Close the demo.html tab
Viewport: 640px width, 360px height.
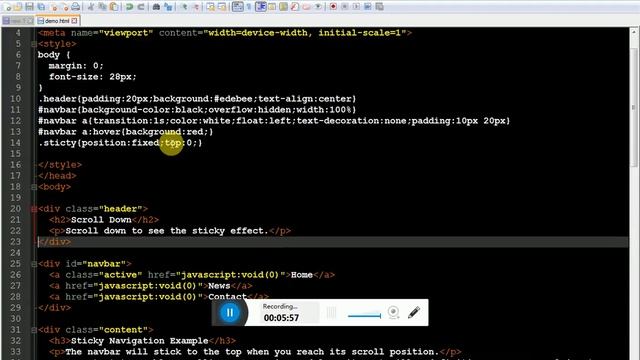74,20
